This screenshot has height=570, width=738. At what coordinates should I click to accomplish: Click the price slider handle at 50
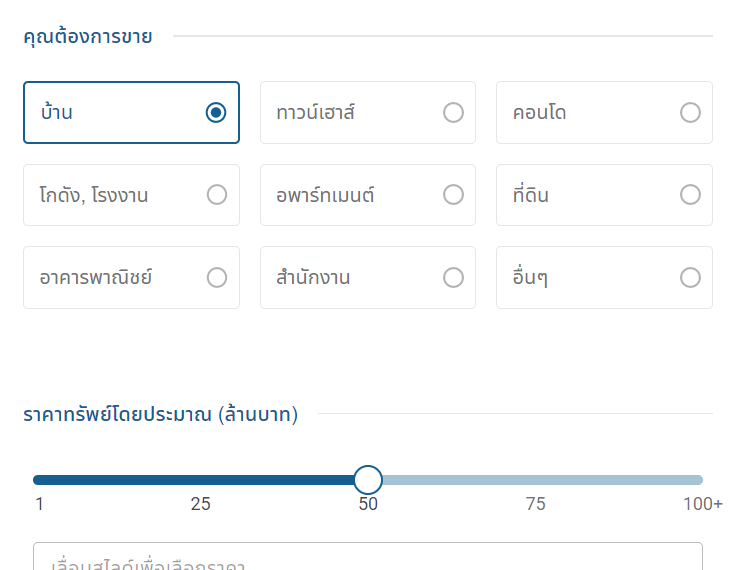pos(368,480)
